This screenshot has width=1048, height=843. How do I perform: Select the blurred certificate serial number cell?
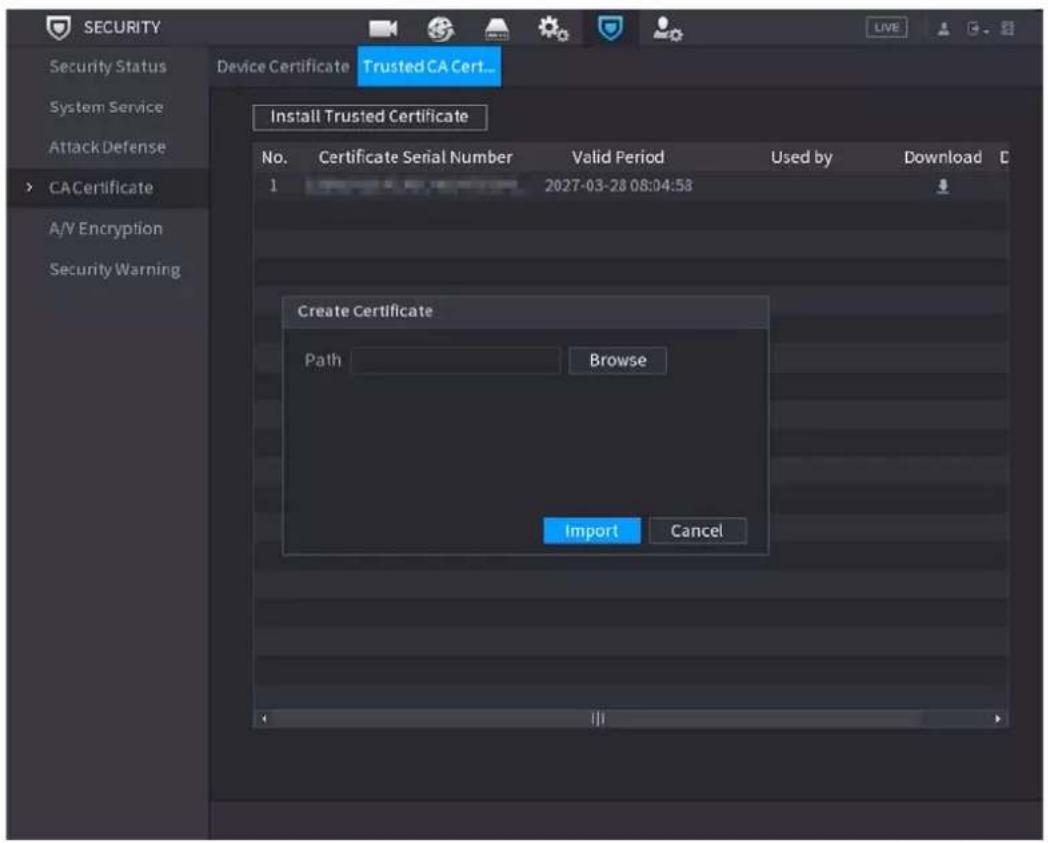[x=414, y=186]
